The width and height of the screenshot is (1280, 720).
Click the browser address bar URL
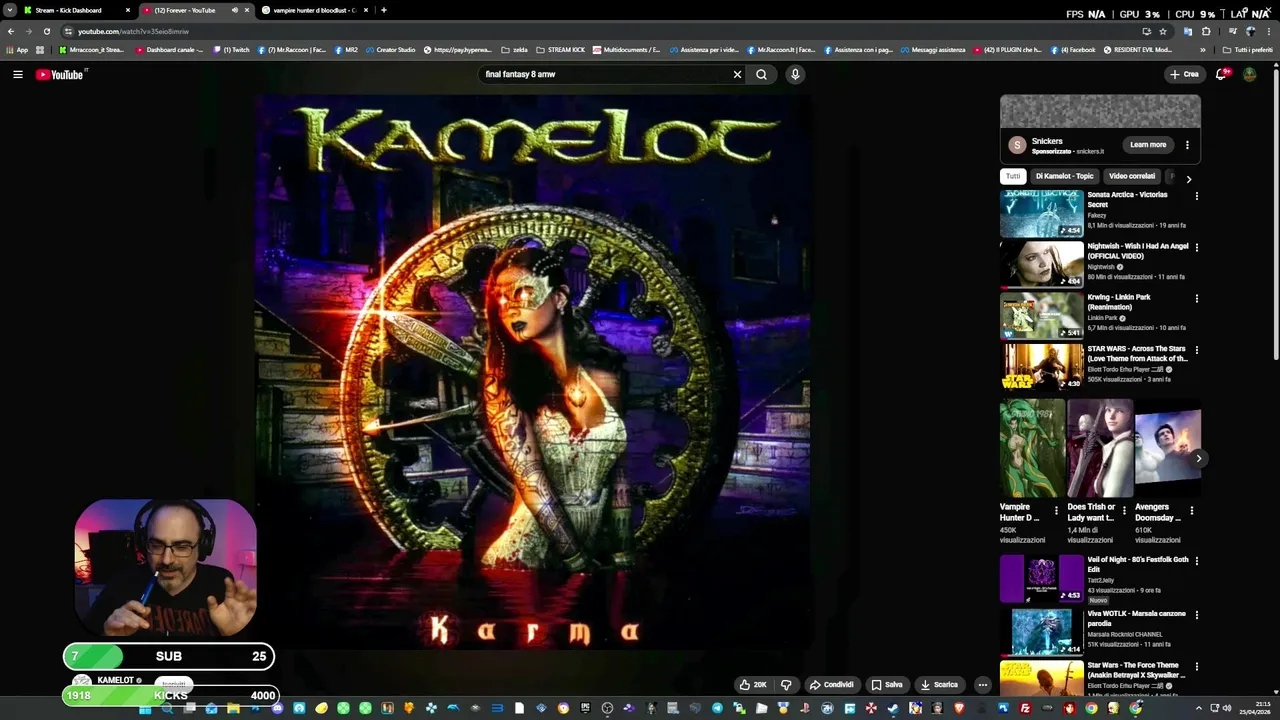(134, 31)
